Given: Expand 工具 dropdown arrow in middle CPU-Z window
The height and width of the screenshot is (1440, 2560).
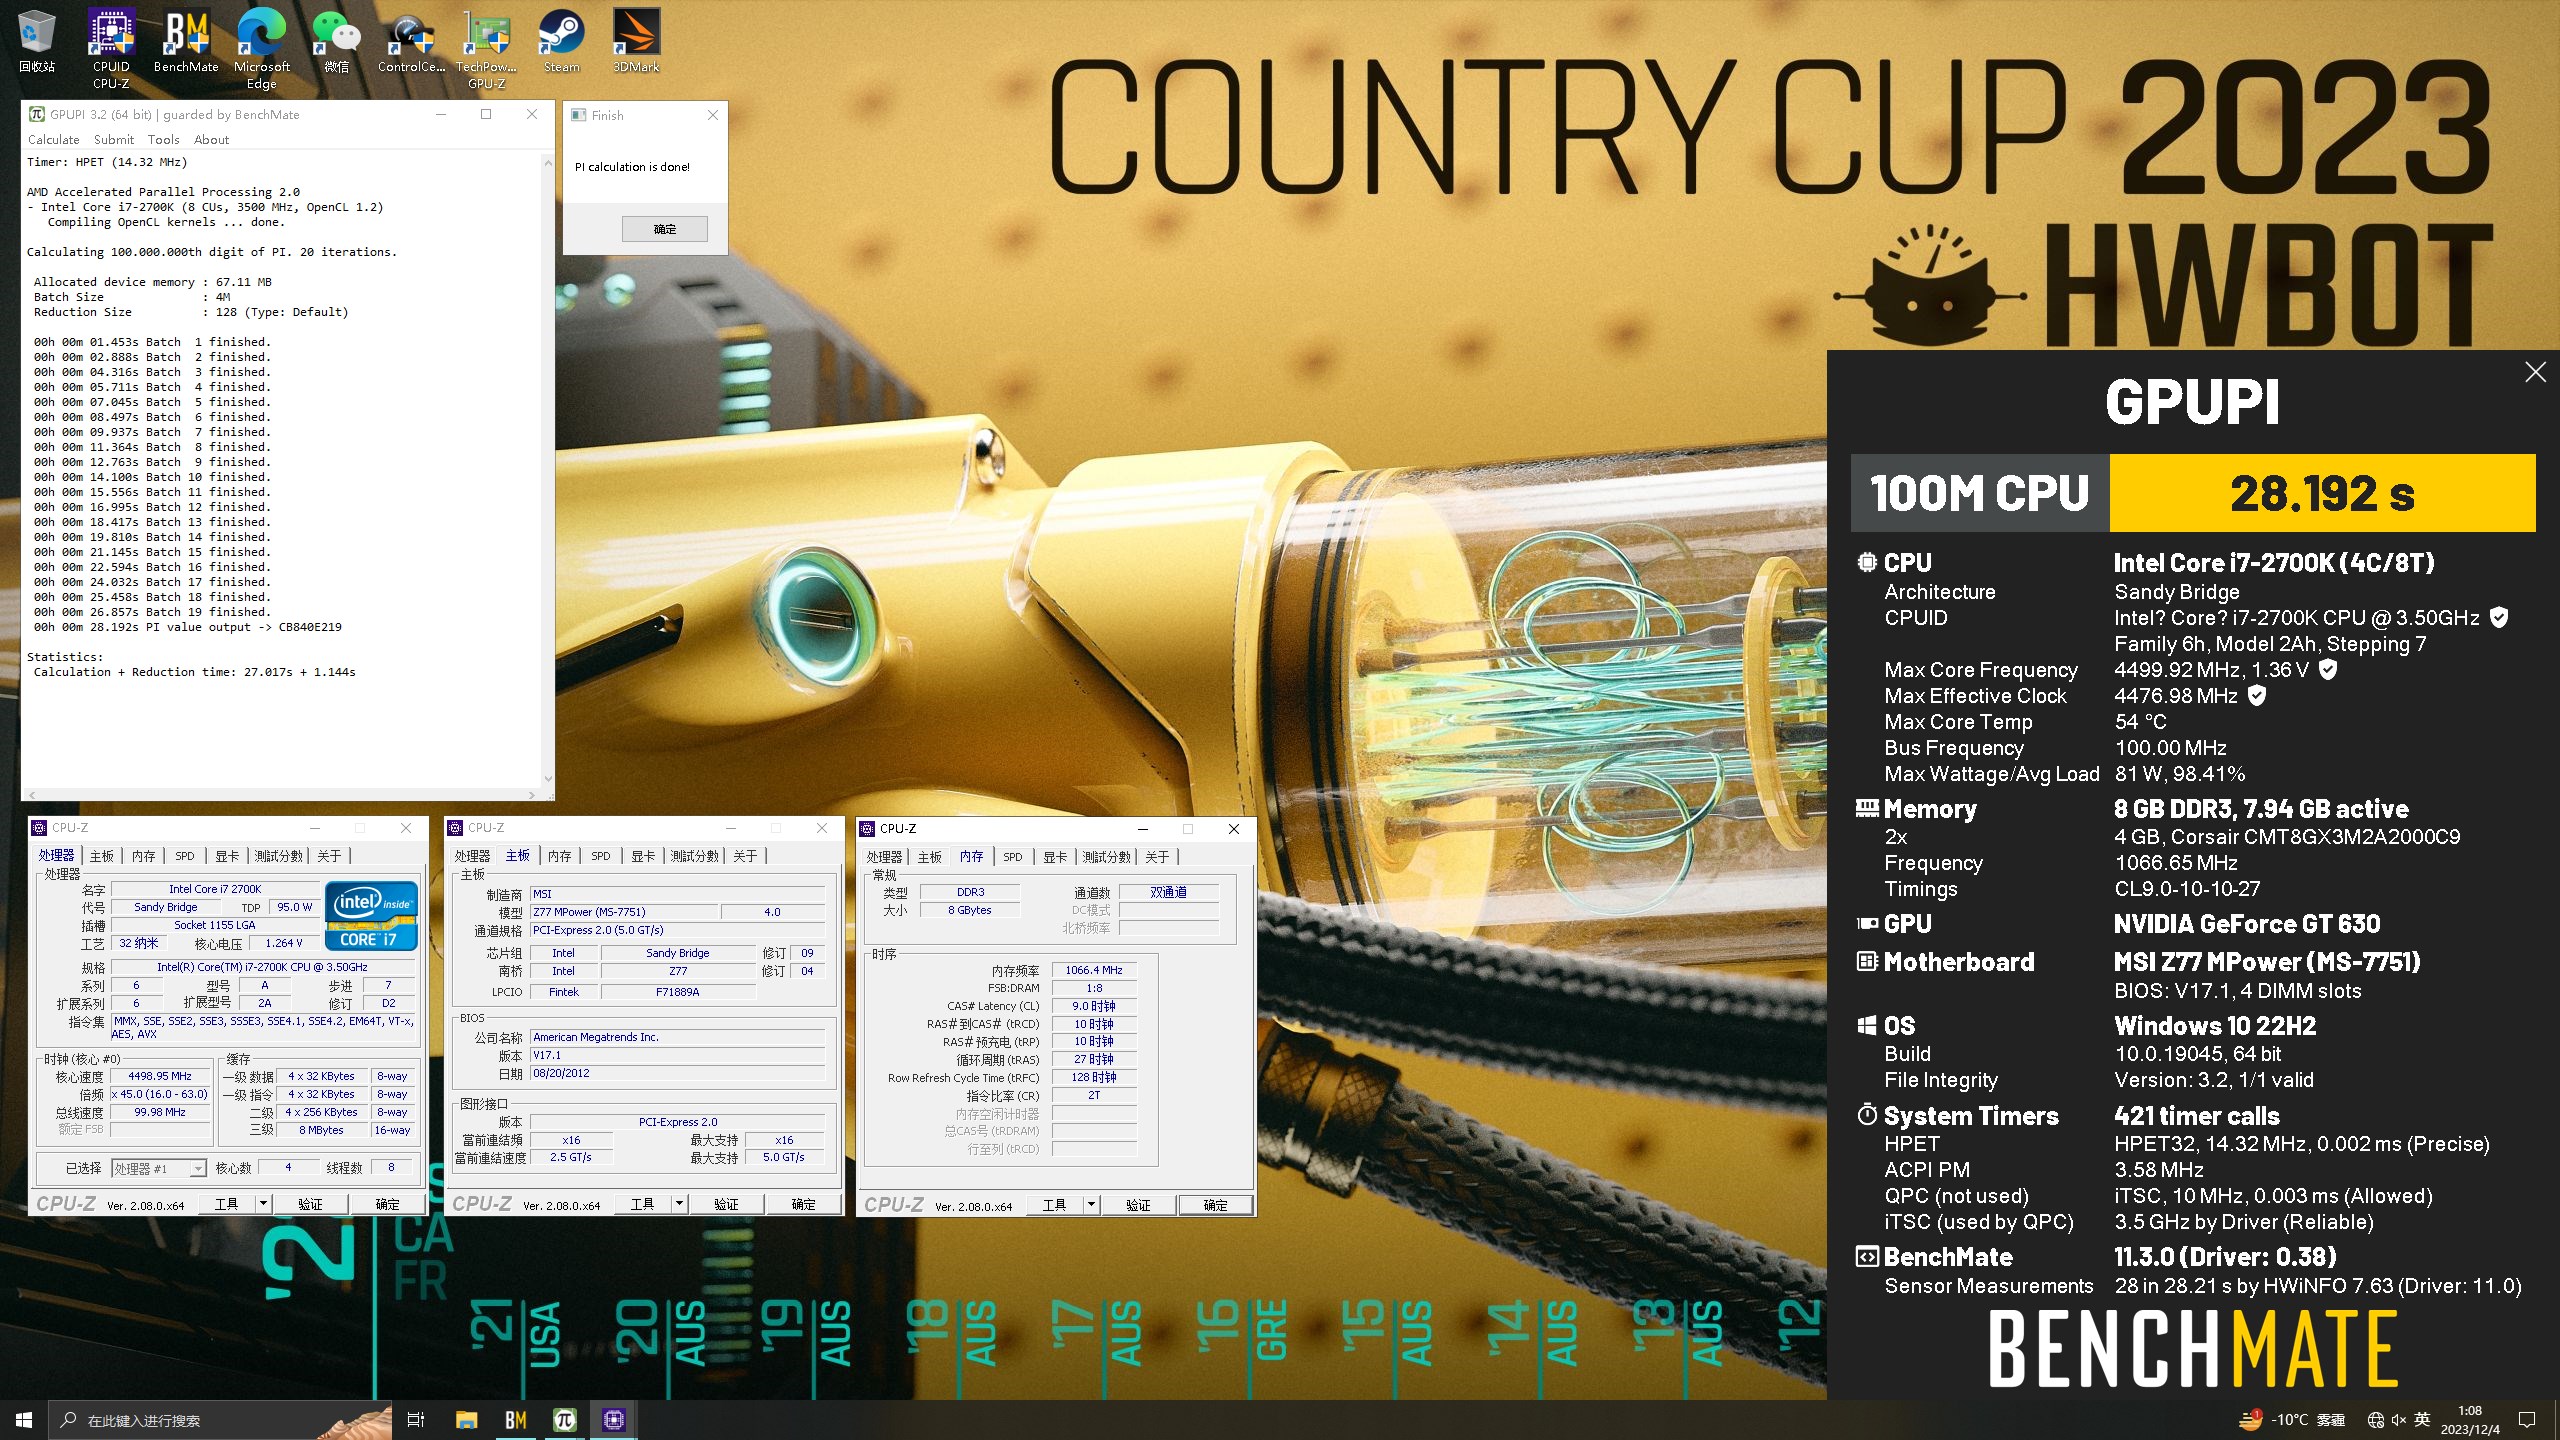Looking at the screenshot, I should [x=679, y=1204].
